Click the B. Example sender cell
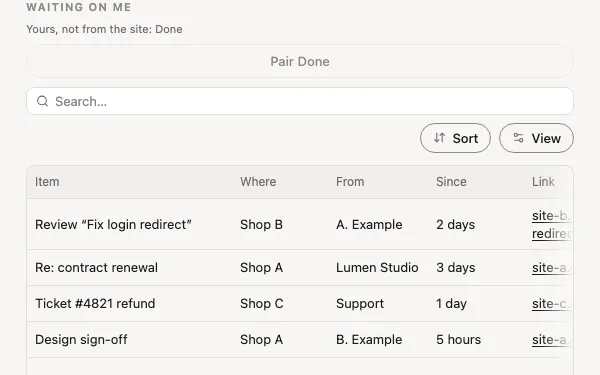600x375 pixels. click(369, 340)
